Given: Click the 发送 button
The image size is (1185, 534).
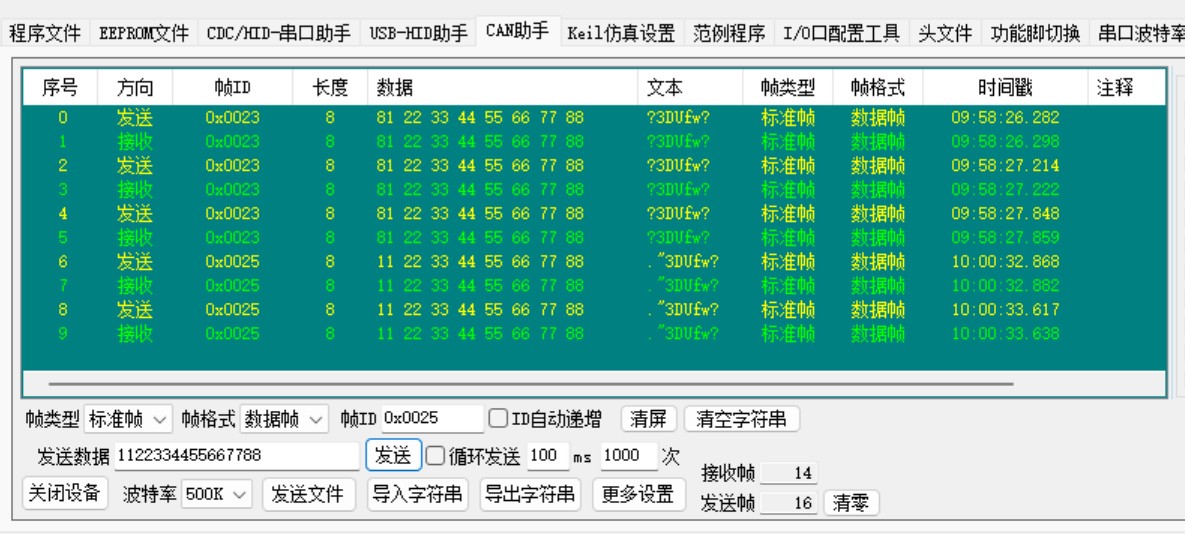Looking at the screenshot, I should (x=394, y=455).
